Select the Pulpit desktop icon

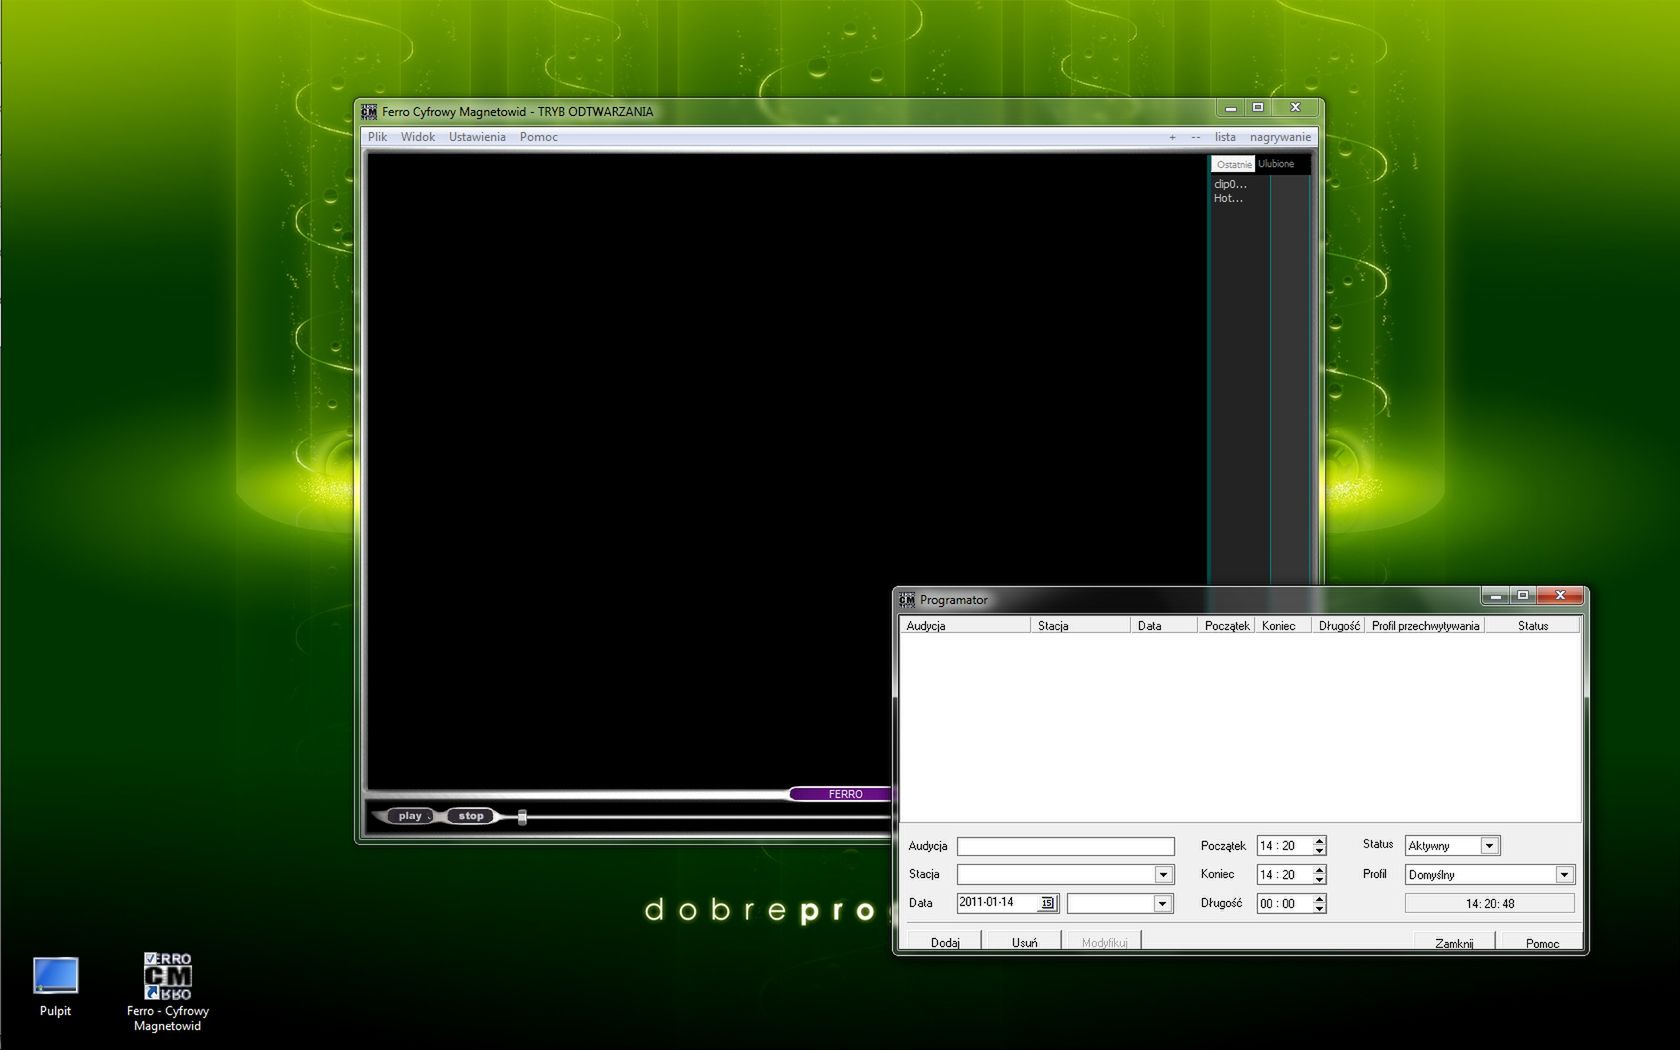click(55, 986)
